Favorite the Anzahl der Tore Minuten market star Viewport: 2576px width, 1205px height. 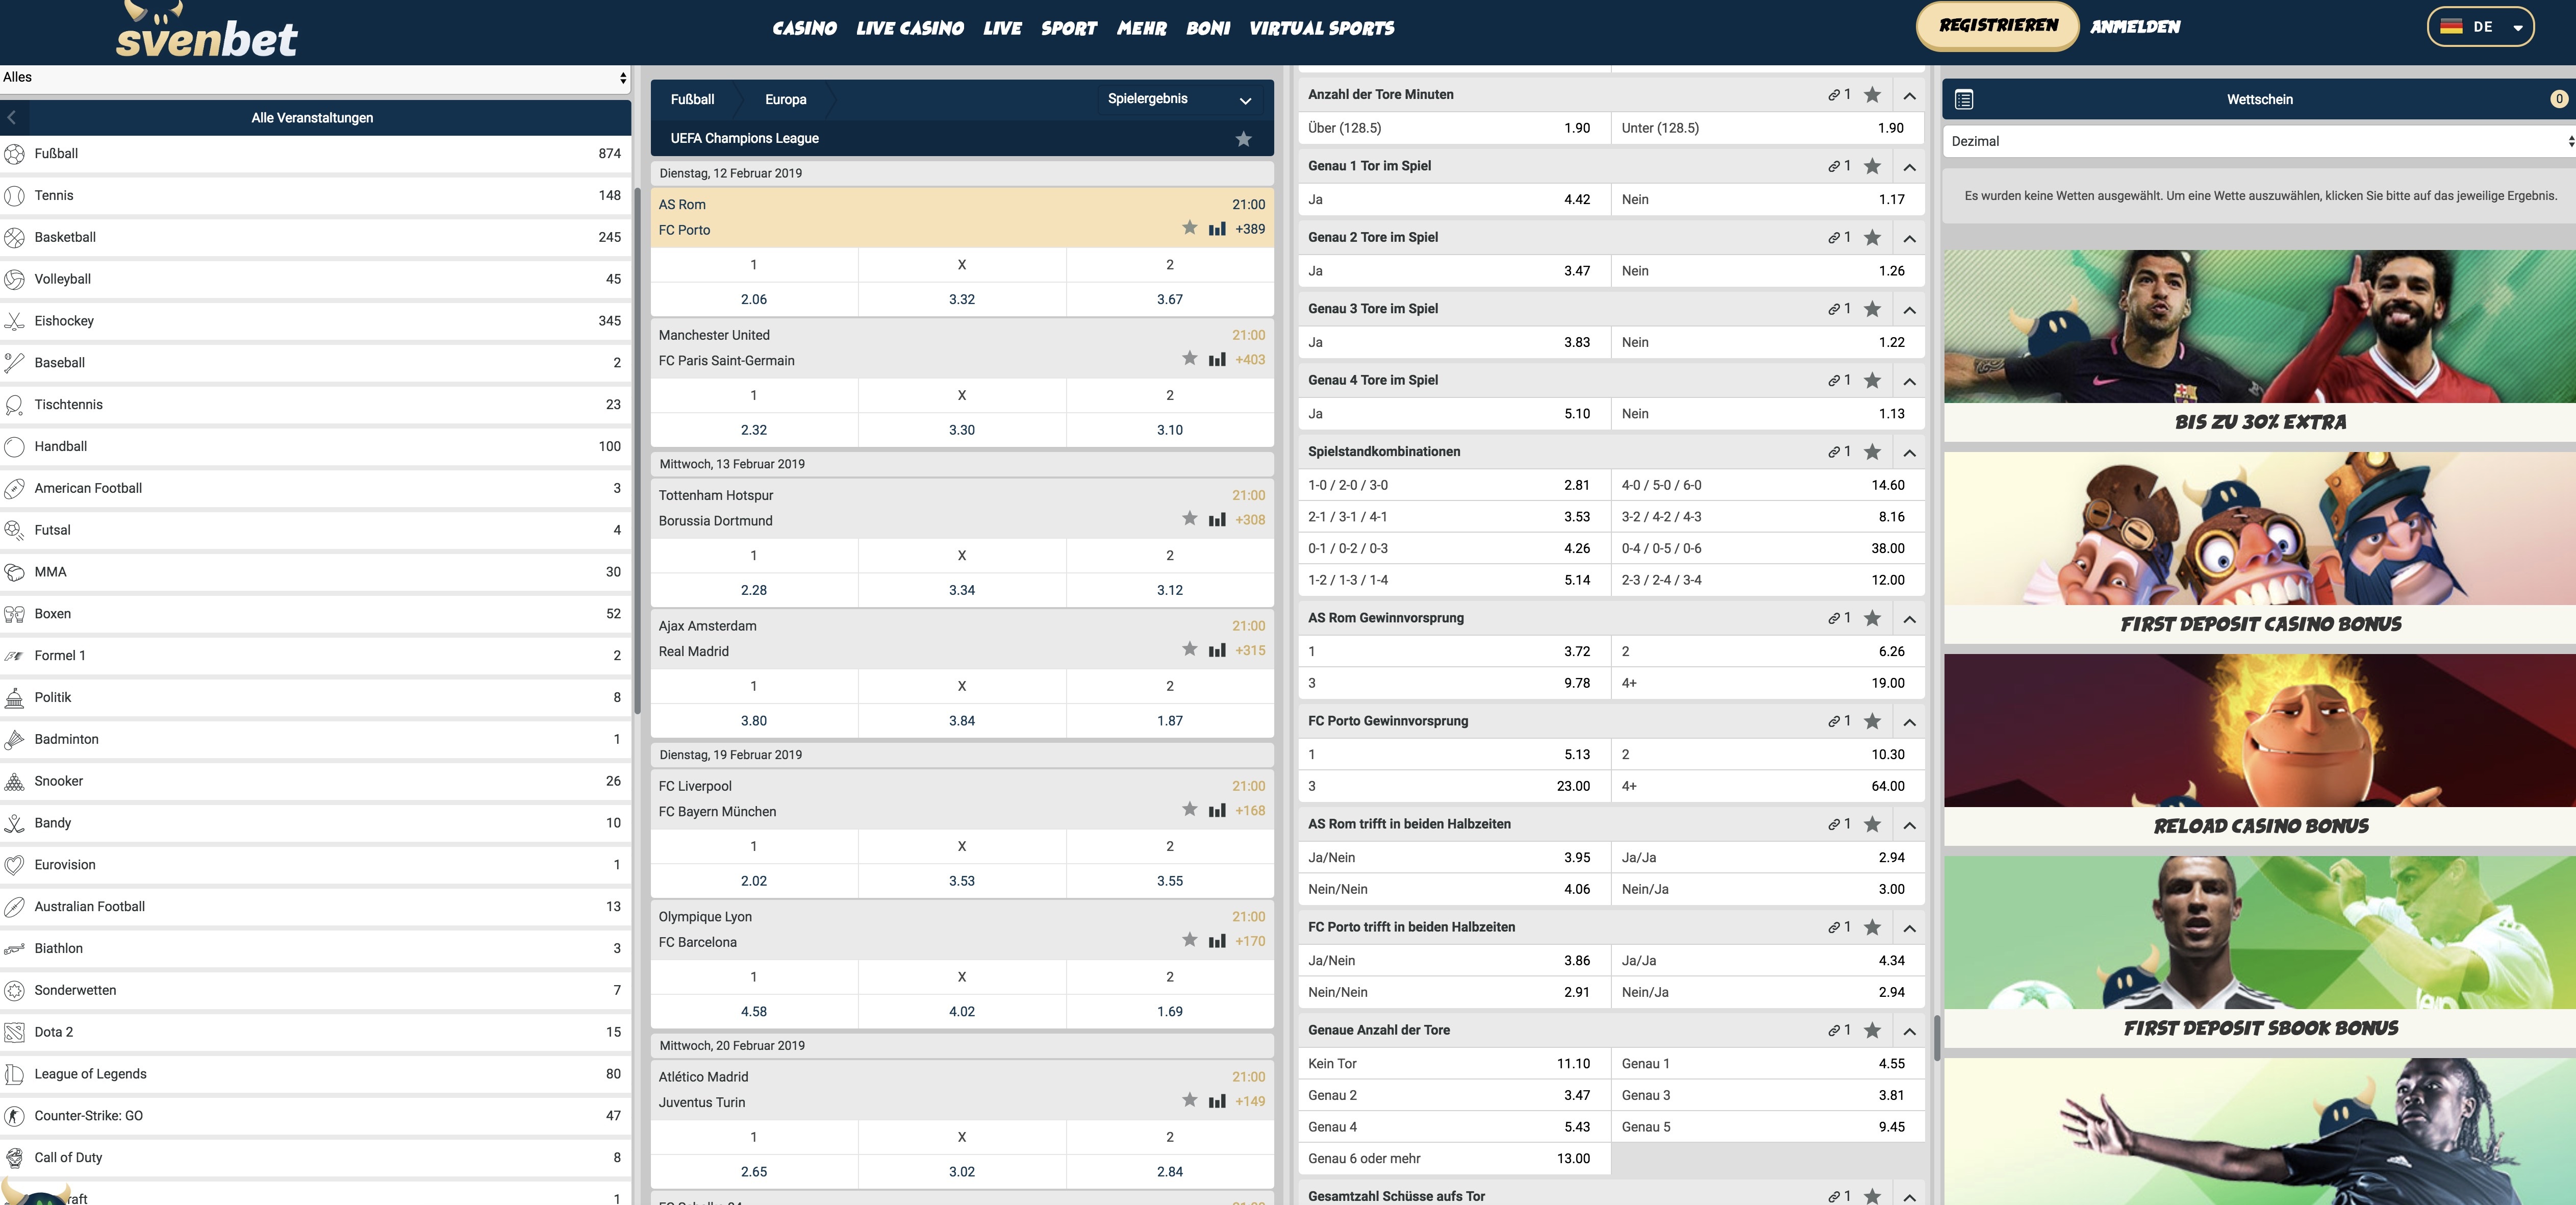(x=1871, y=94)
